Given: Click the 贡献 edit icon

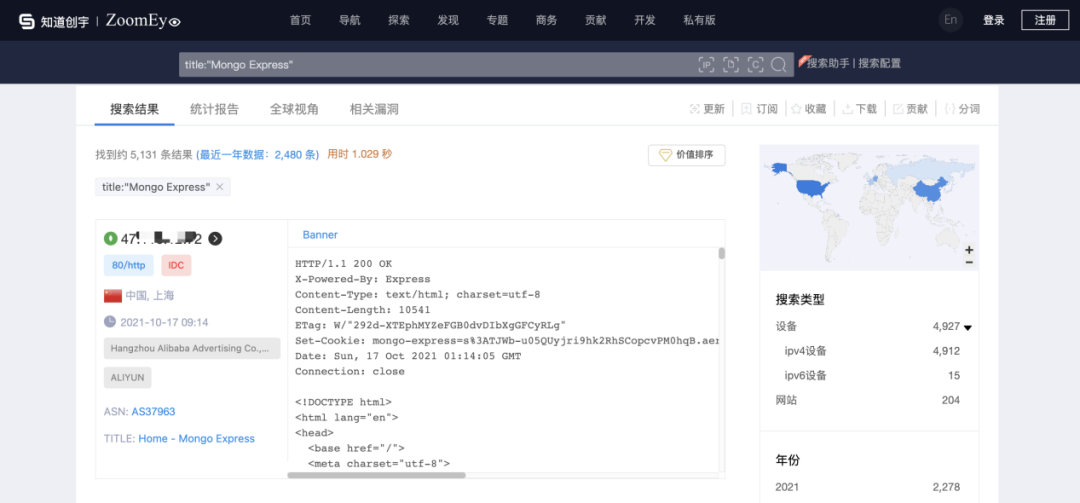Looking at the screenshot, I should pyautogui.click(x=898, y=109).
